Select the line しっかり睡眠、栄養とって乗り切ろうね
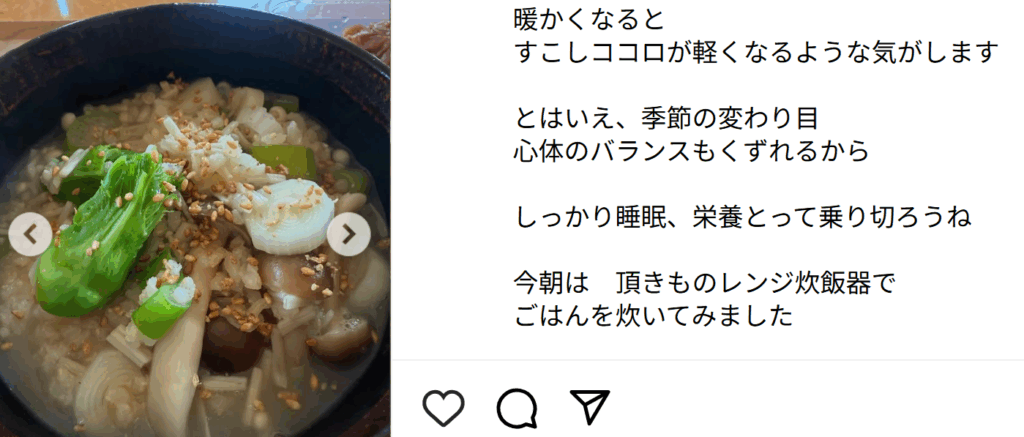This screenshot has height=437, width=1024. [x=743, y=218]
